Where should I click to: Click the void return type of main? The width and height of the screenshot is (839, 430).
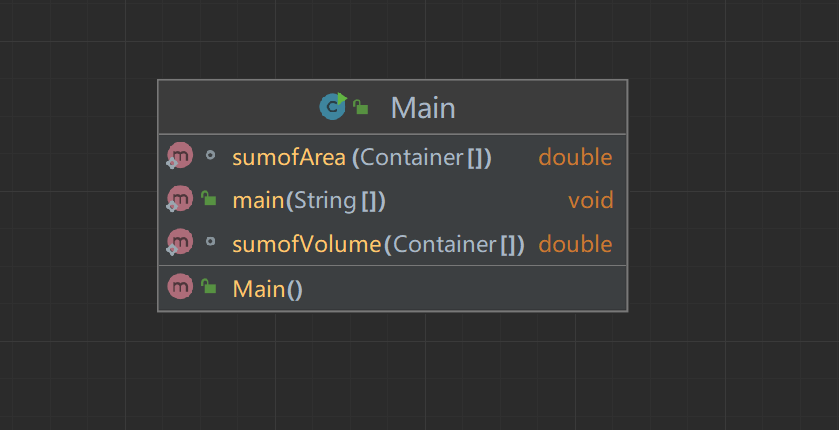[590, 201]
